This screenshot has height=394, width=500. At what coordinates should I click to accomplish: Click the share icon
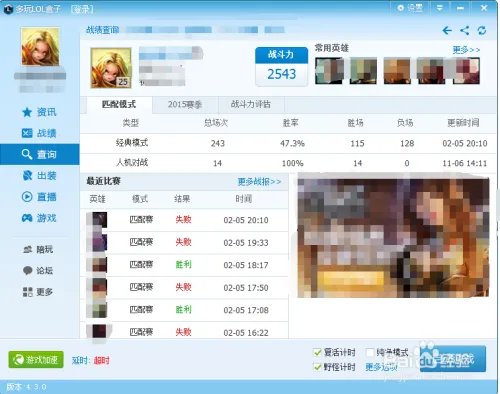[x=465, y=31]
